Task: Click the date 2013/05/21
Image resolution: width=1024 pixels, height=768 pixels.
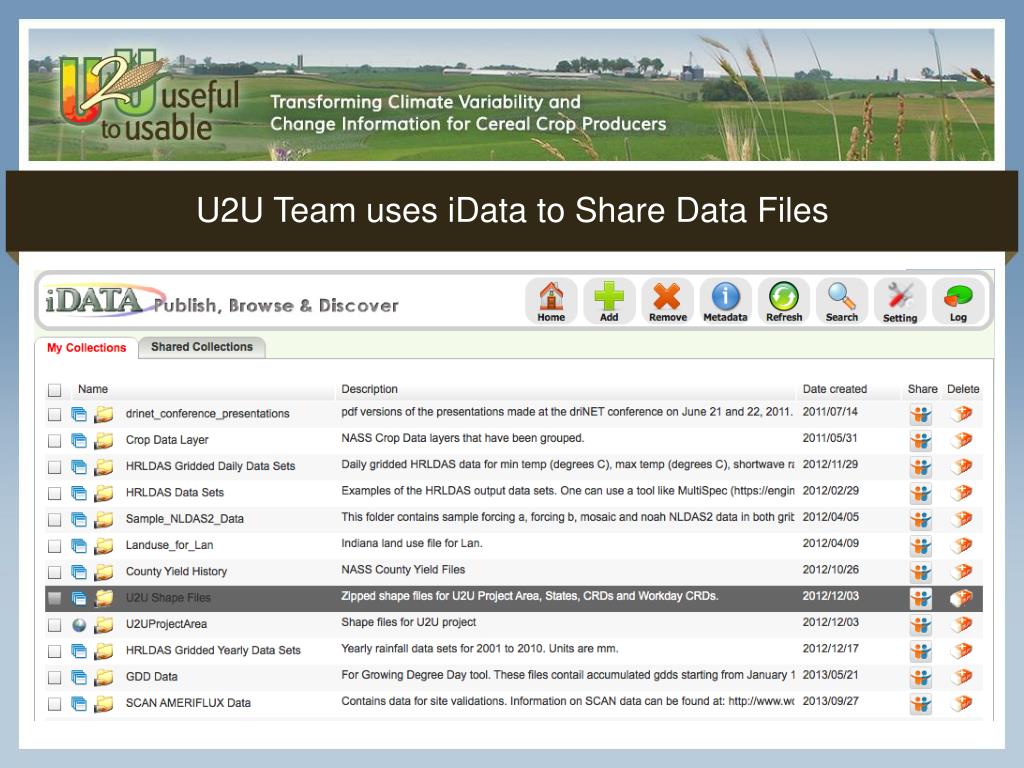Action: click(x=831, y=675)
